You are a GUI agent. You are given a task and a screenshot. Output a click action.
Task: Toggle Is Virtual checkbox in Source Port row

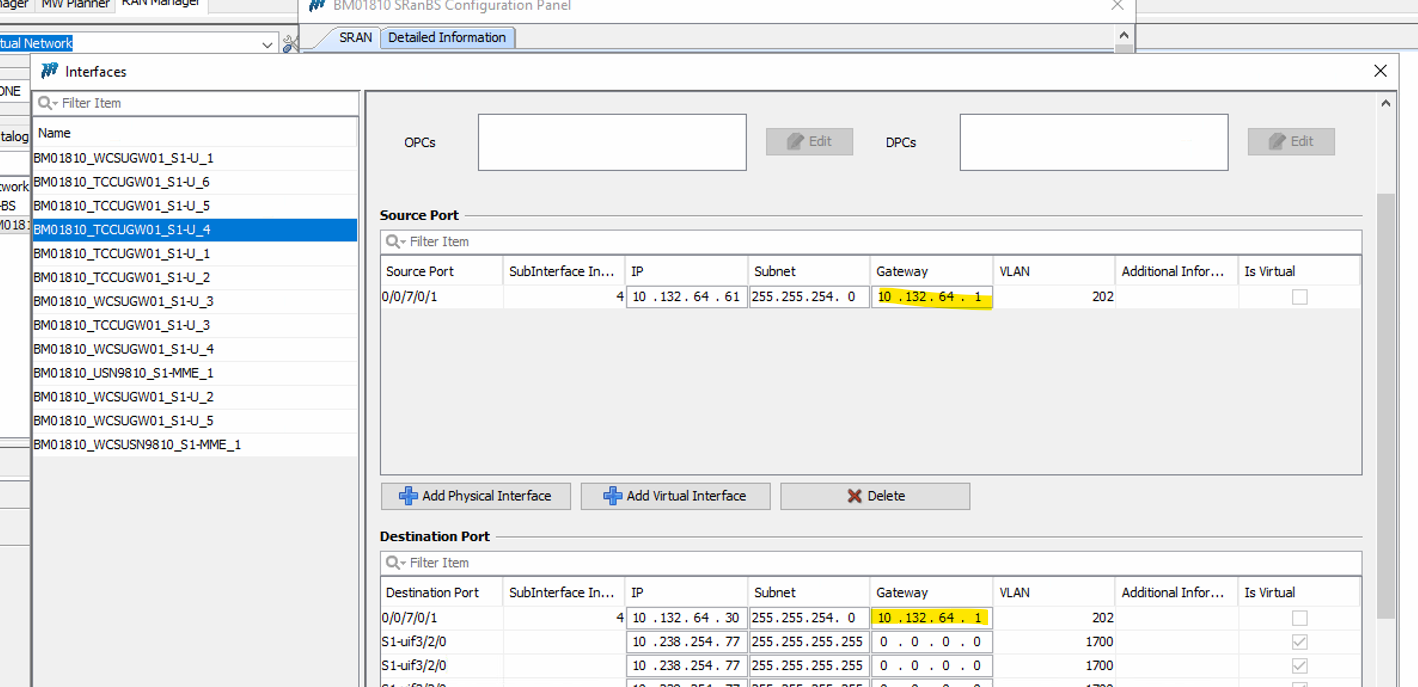[1299, 297]
